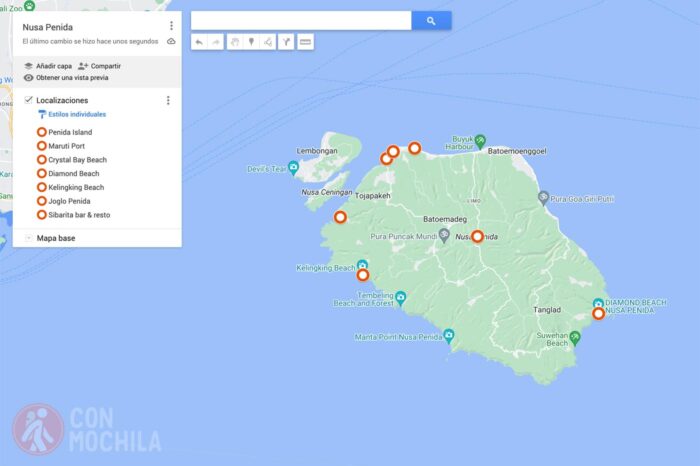Click the Manta Point Nusa Penida pin
The width and height of the screenshot is (700, 466).
pyautogui.click(x=449, y=336)
